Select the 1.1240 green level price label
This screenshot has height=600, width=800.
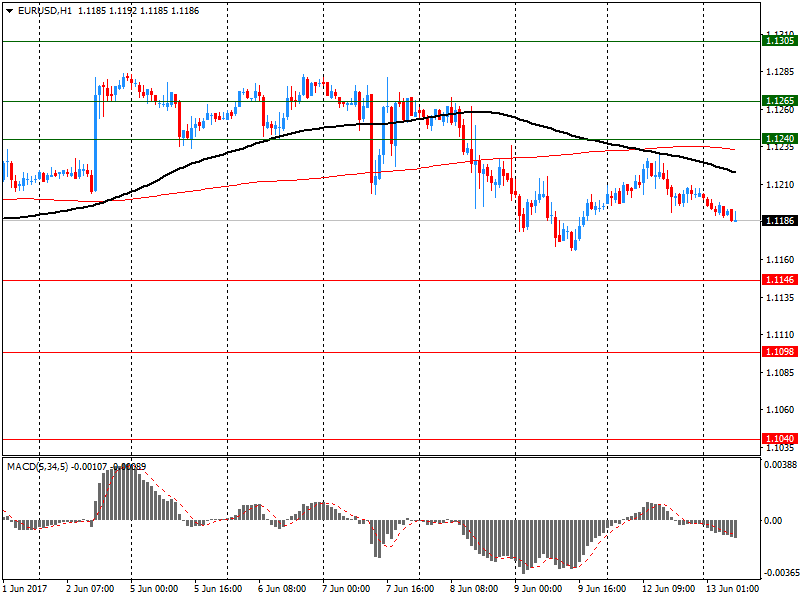tap(779, 139)
